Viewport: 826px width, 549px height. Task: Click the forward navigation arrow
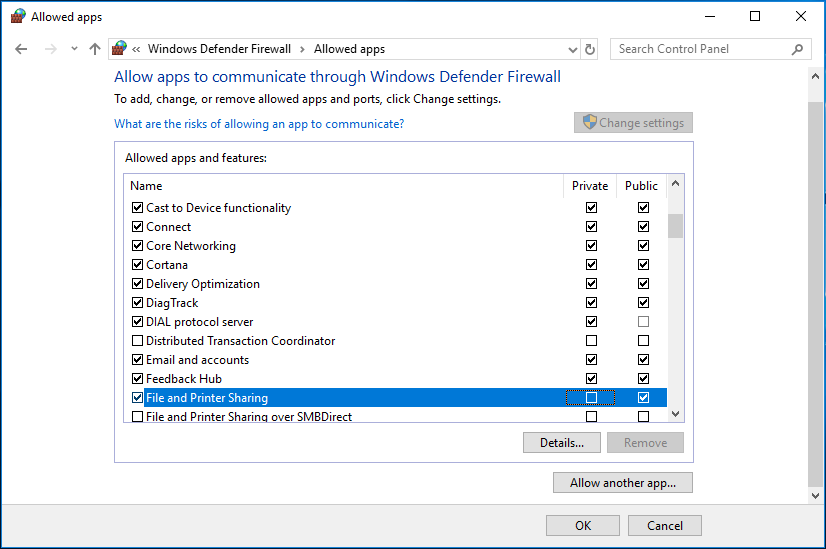(51, 49)
